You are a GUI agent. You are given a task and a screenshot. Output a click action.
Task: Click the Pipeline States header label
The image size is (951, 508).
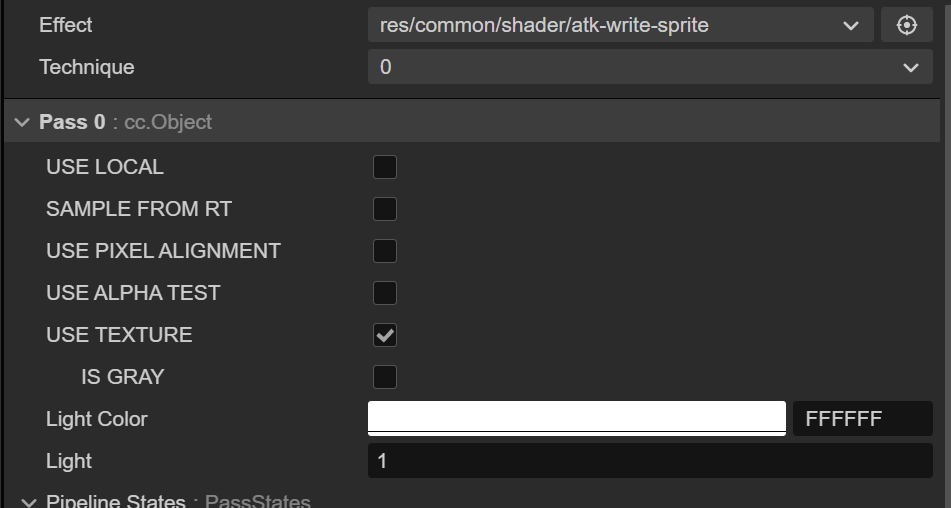click(x=116, y=501)
